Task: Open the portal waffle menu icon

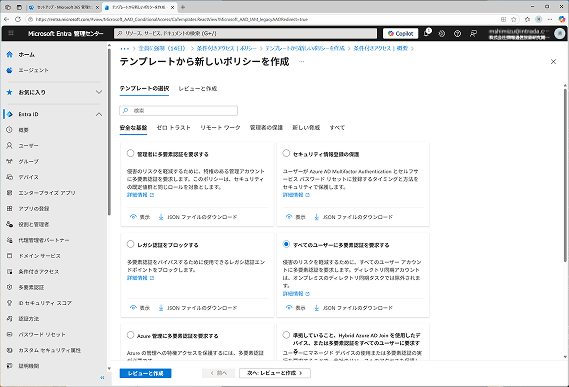Action: [x=11, y=33]
